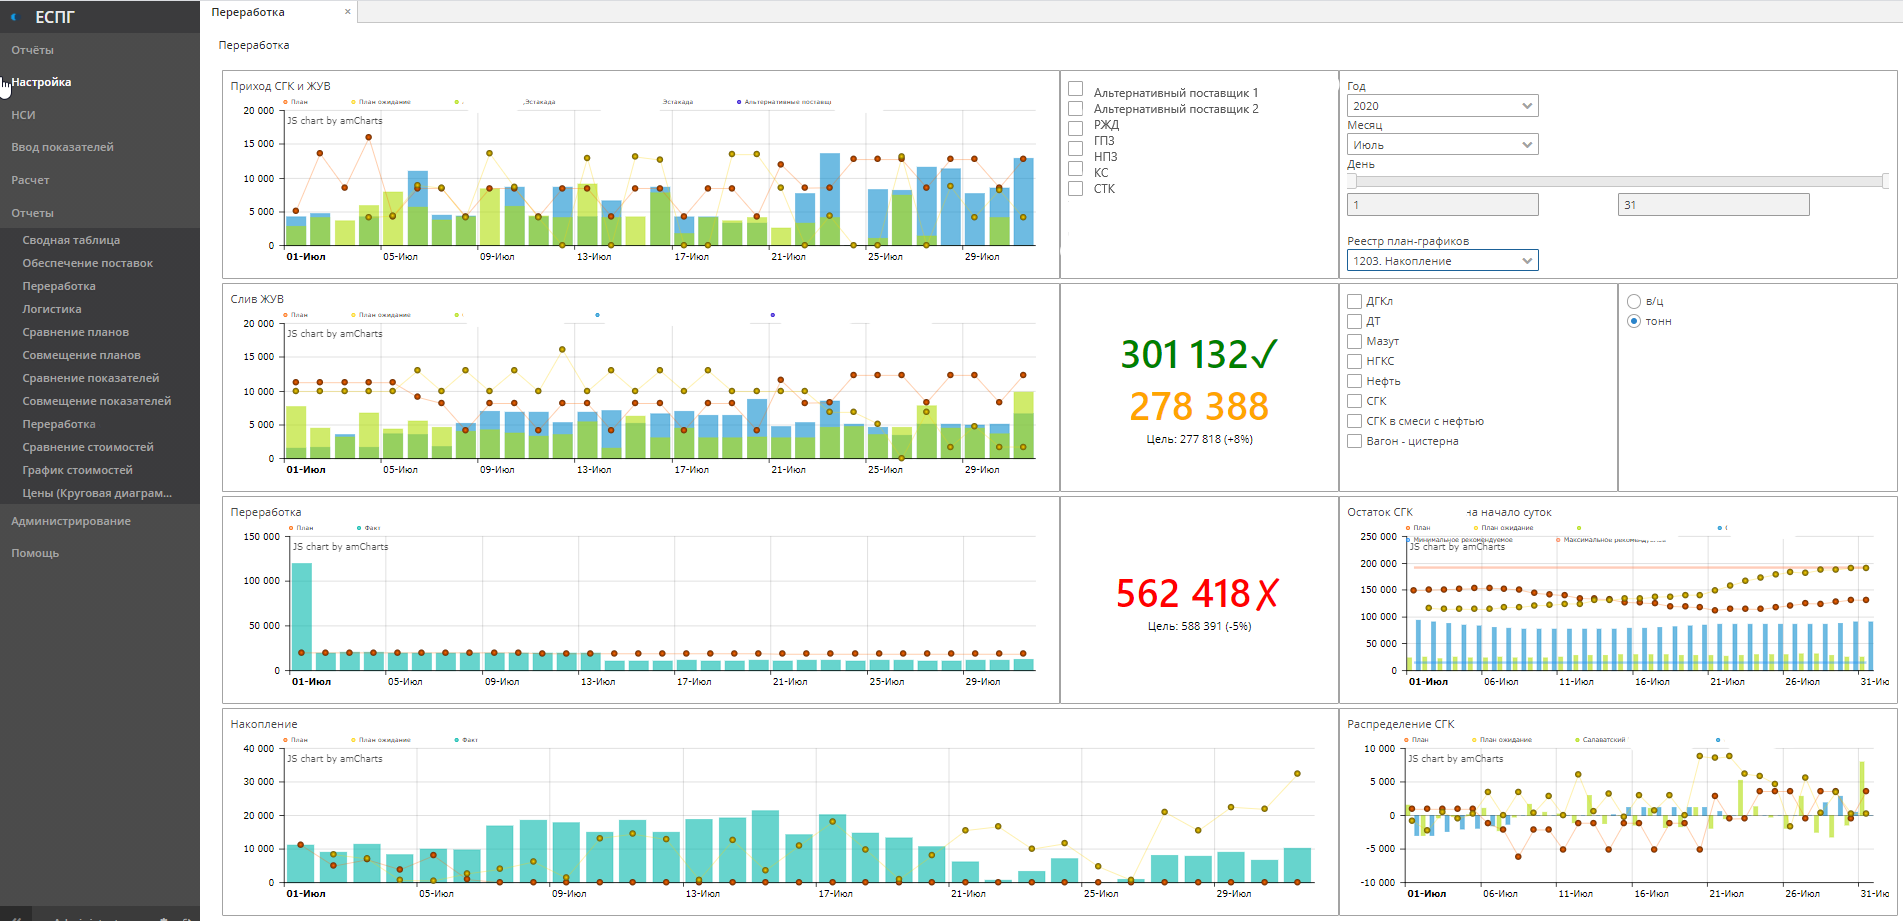Select the в/ц radio button
Screen dimensions: 1903x921
(x=1634, y=301)
